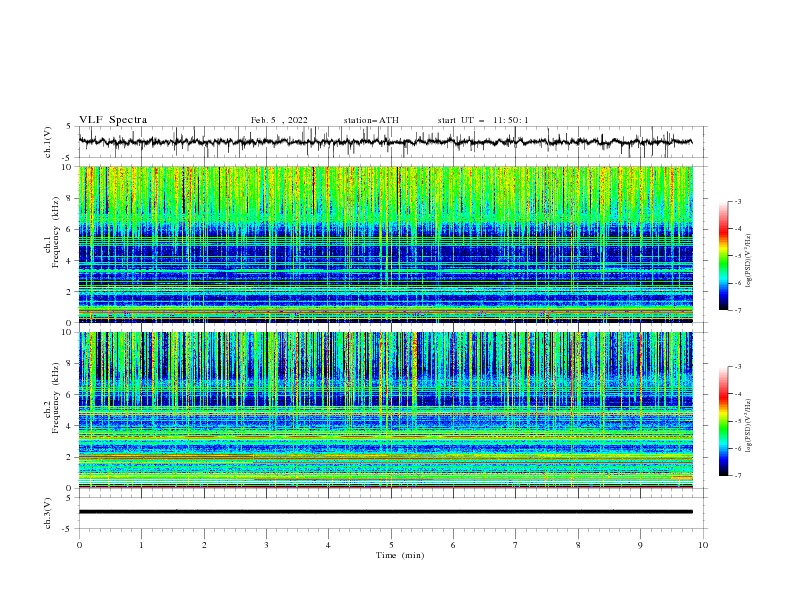The image size is (792, 612).
Task: Click the time axis tick label '10'
Action: [703, 545]
